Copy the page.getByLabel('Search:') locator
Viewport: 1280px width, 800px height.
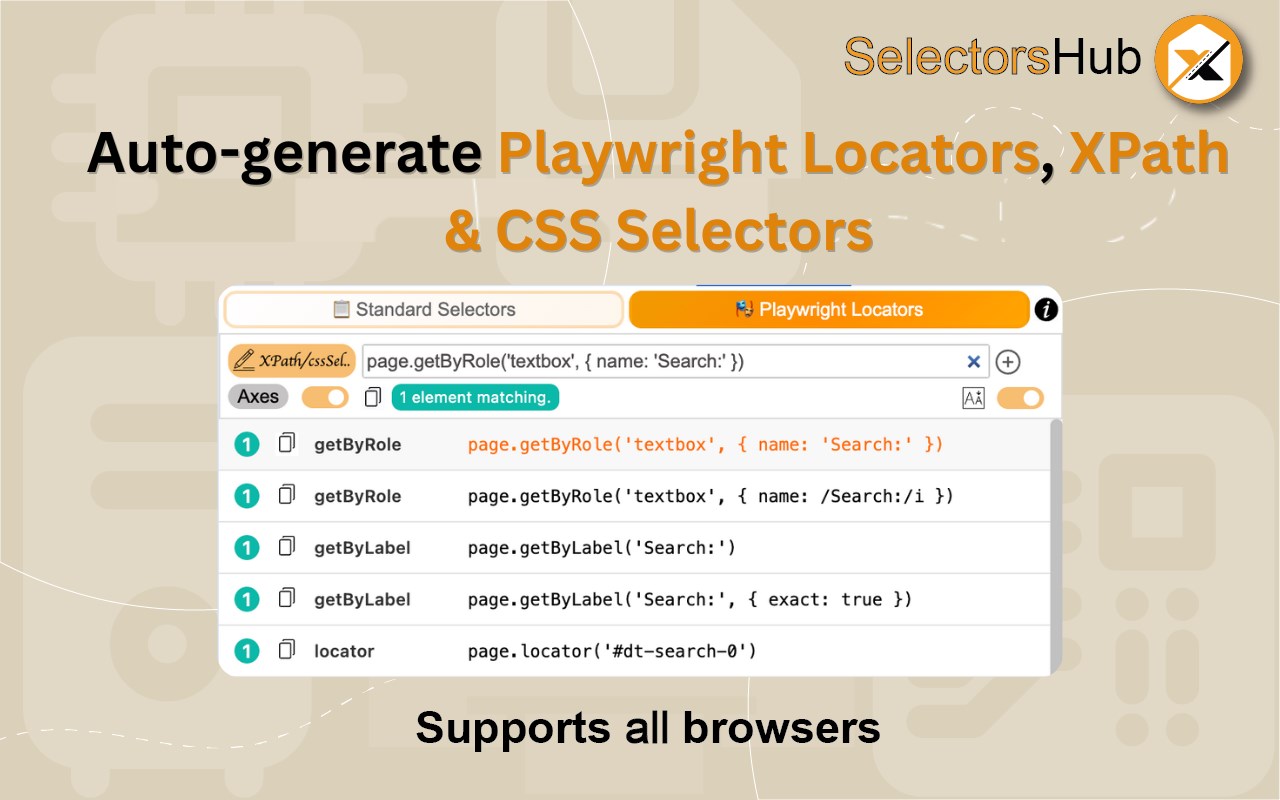click(287, 547)
